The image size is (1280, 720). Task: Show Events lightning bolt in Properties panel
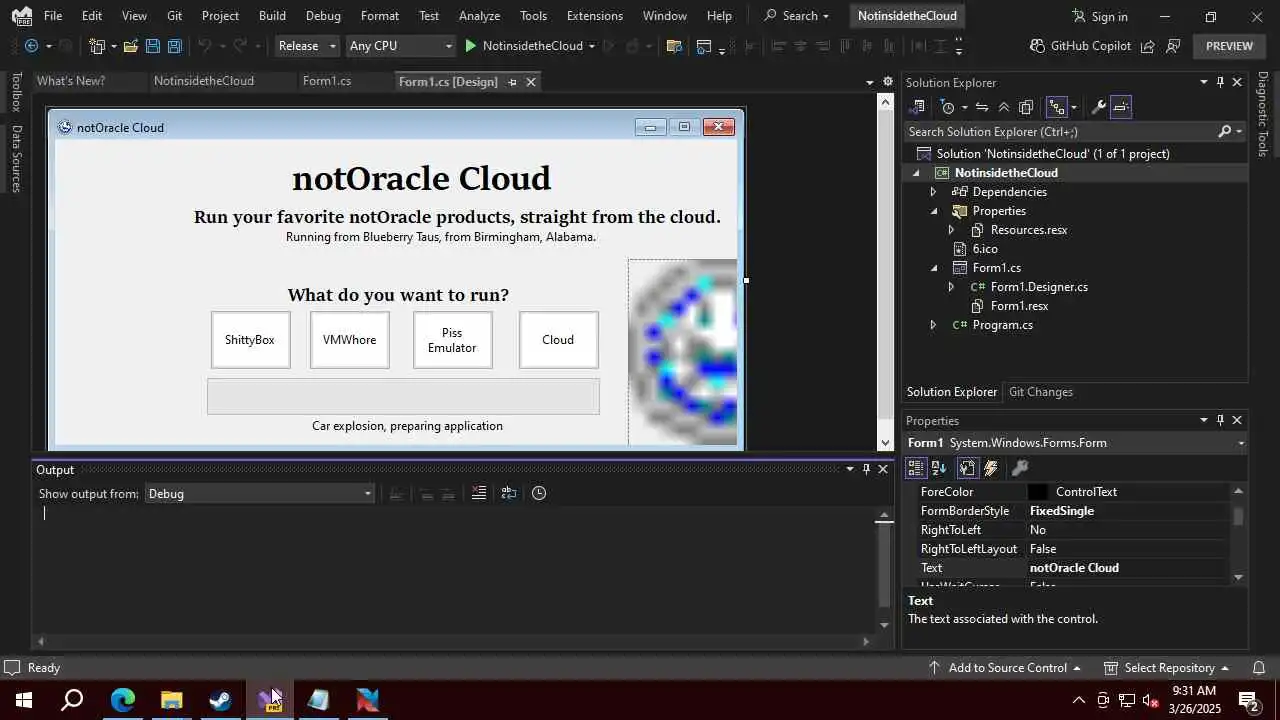[991, 468]
